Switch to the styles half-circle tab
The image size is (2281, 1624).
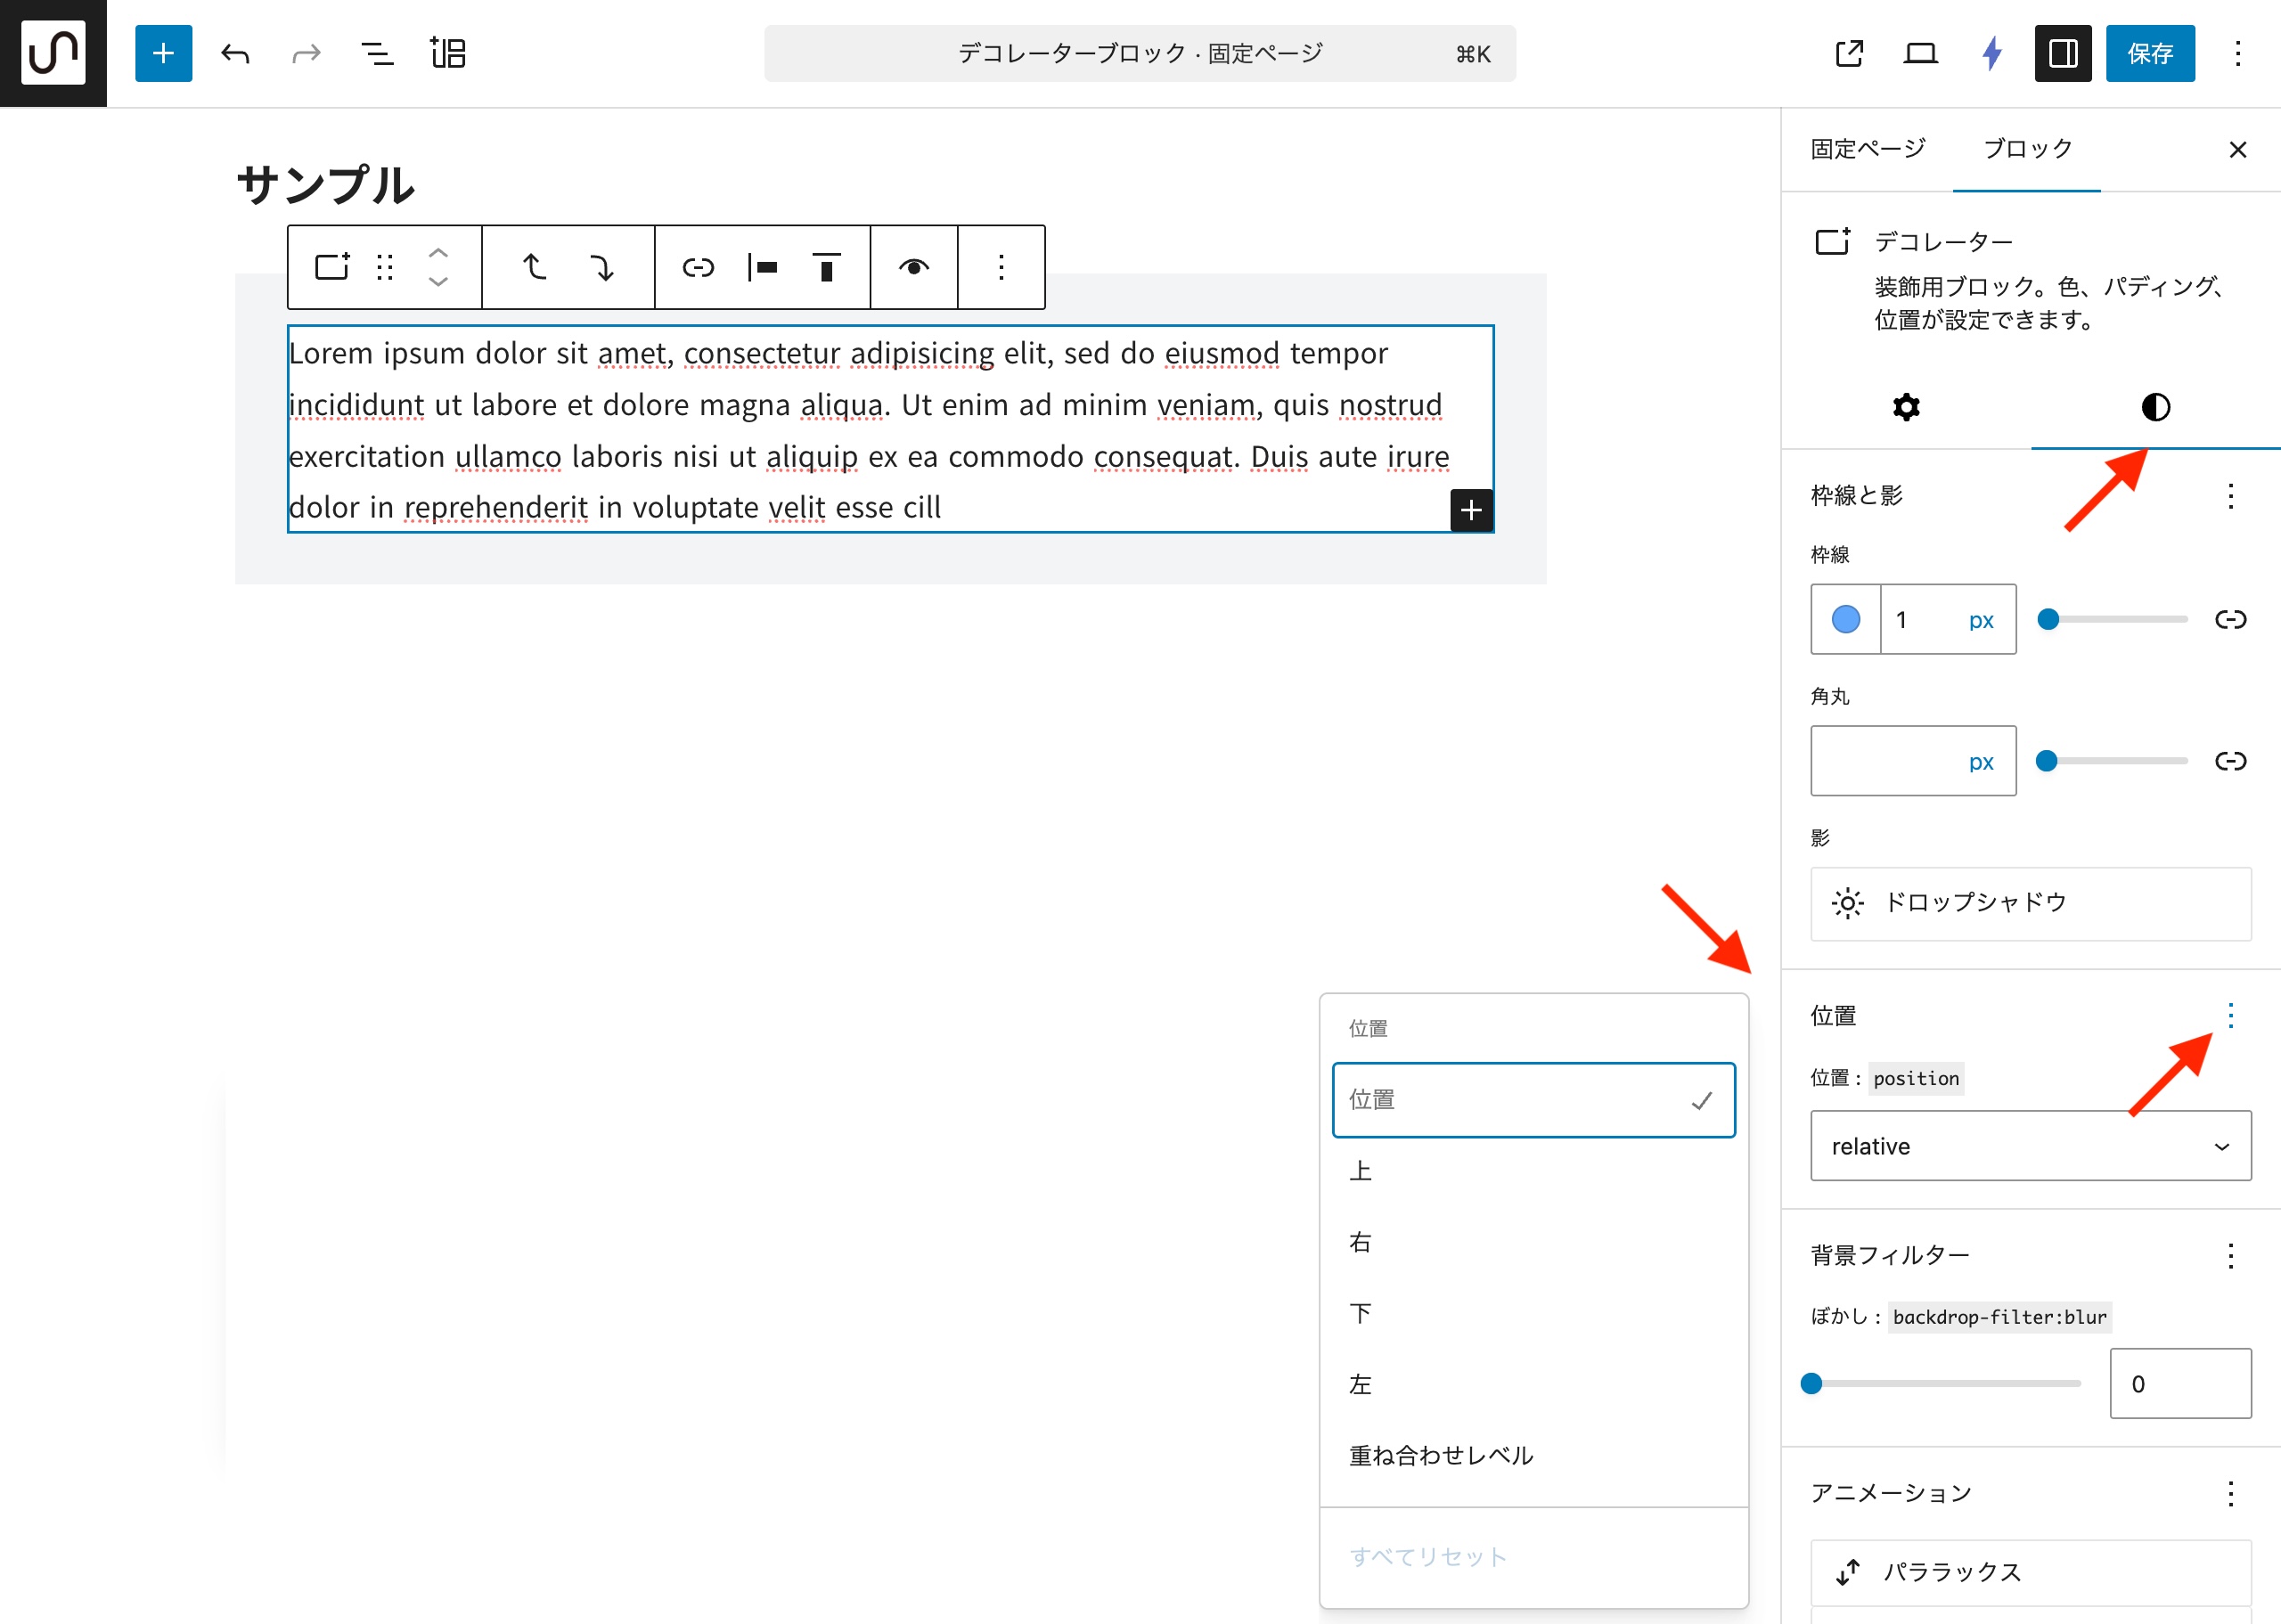pos(2155,407)
